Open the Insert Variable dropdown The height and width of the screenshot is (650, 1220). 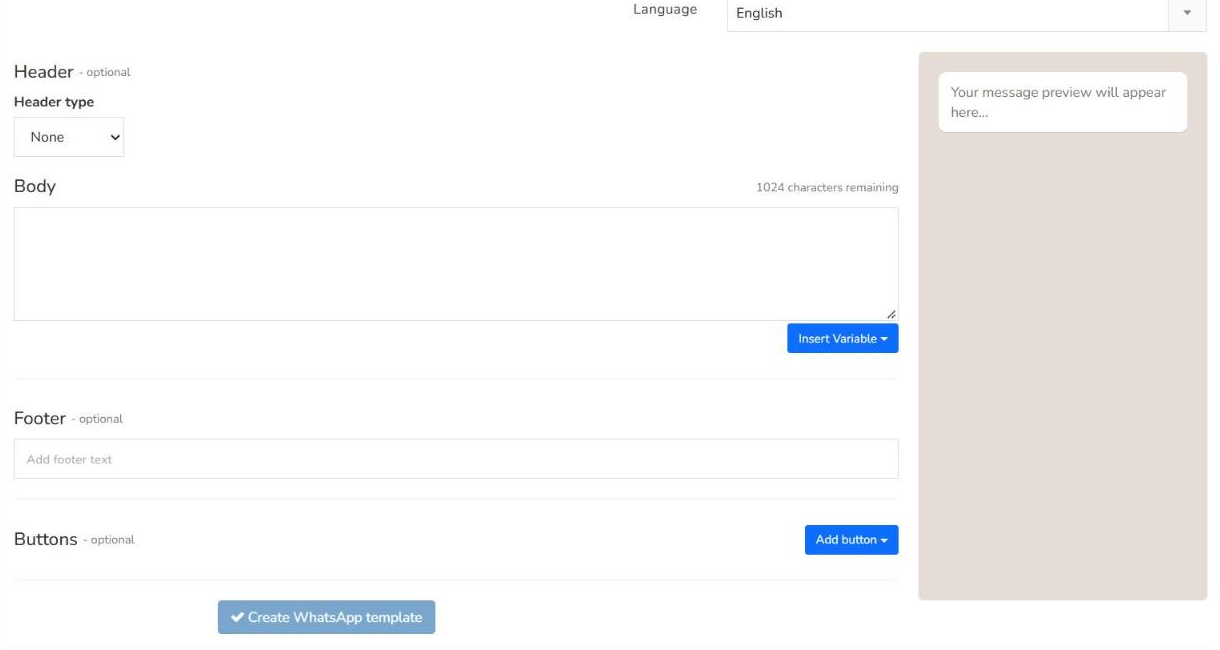843,339
